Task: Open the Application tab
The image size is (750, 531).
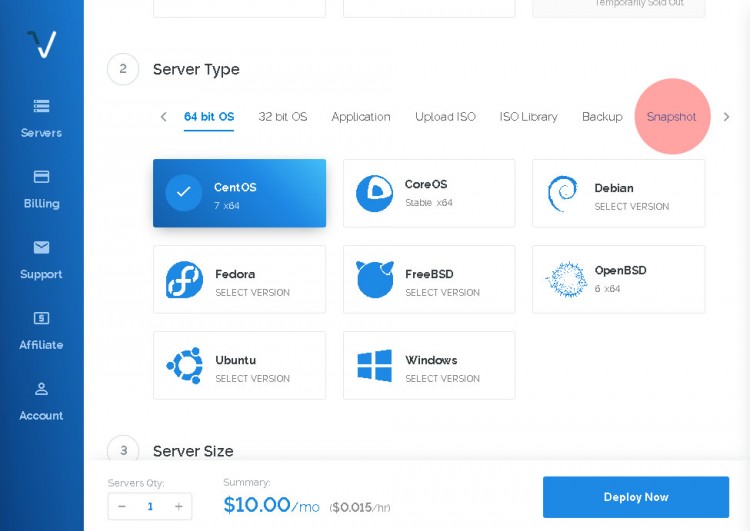Action: tap(361, 117)
